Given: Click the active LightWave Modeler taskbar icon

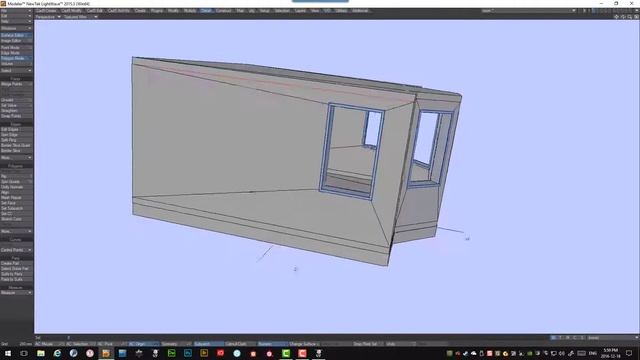Looking at the screenshot, I should (106, 353).
